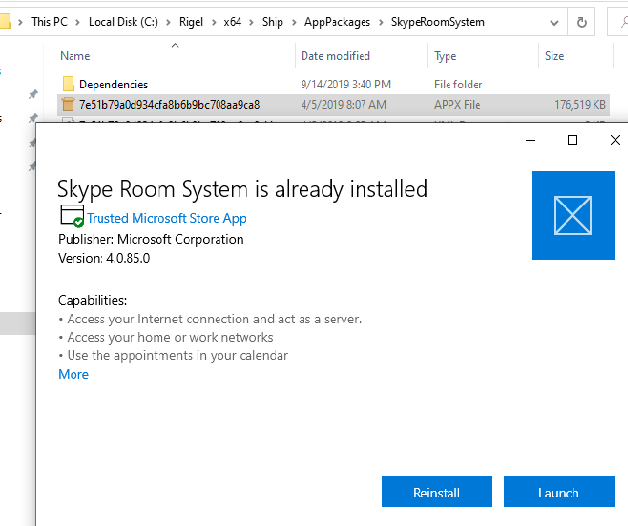Sort files by Type column
The width and height of the screenshot is (628, 526).
tap(445, 56)
